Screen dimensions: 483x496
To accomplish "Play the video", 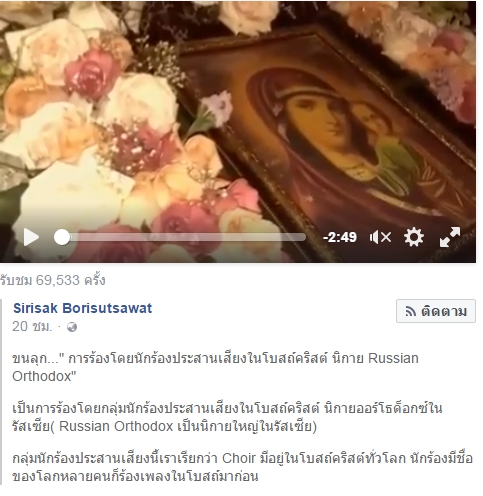I will [x=31, y=238].
